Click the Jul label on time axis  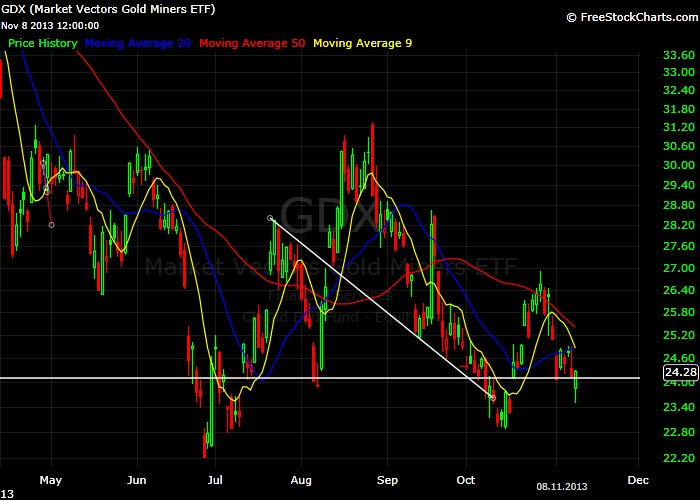pos(215,480)
